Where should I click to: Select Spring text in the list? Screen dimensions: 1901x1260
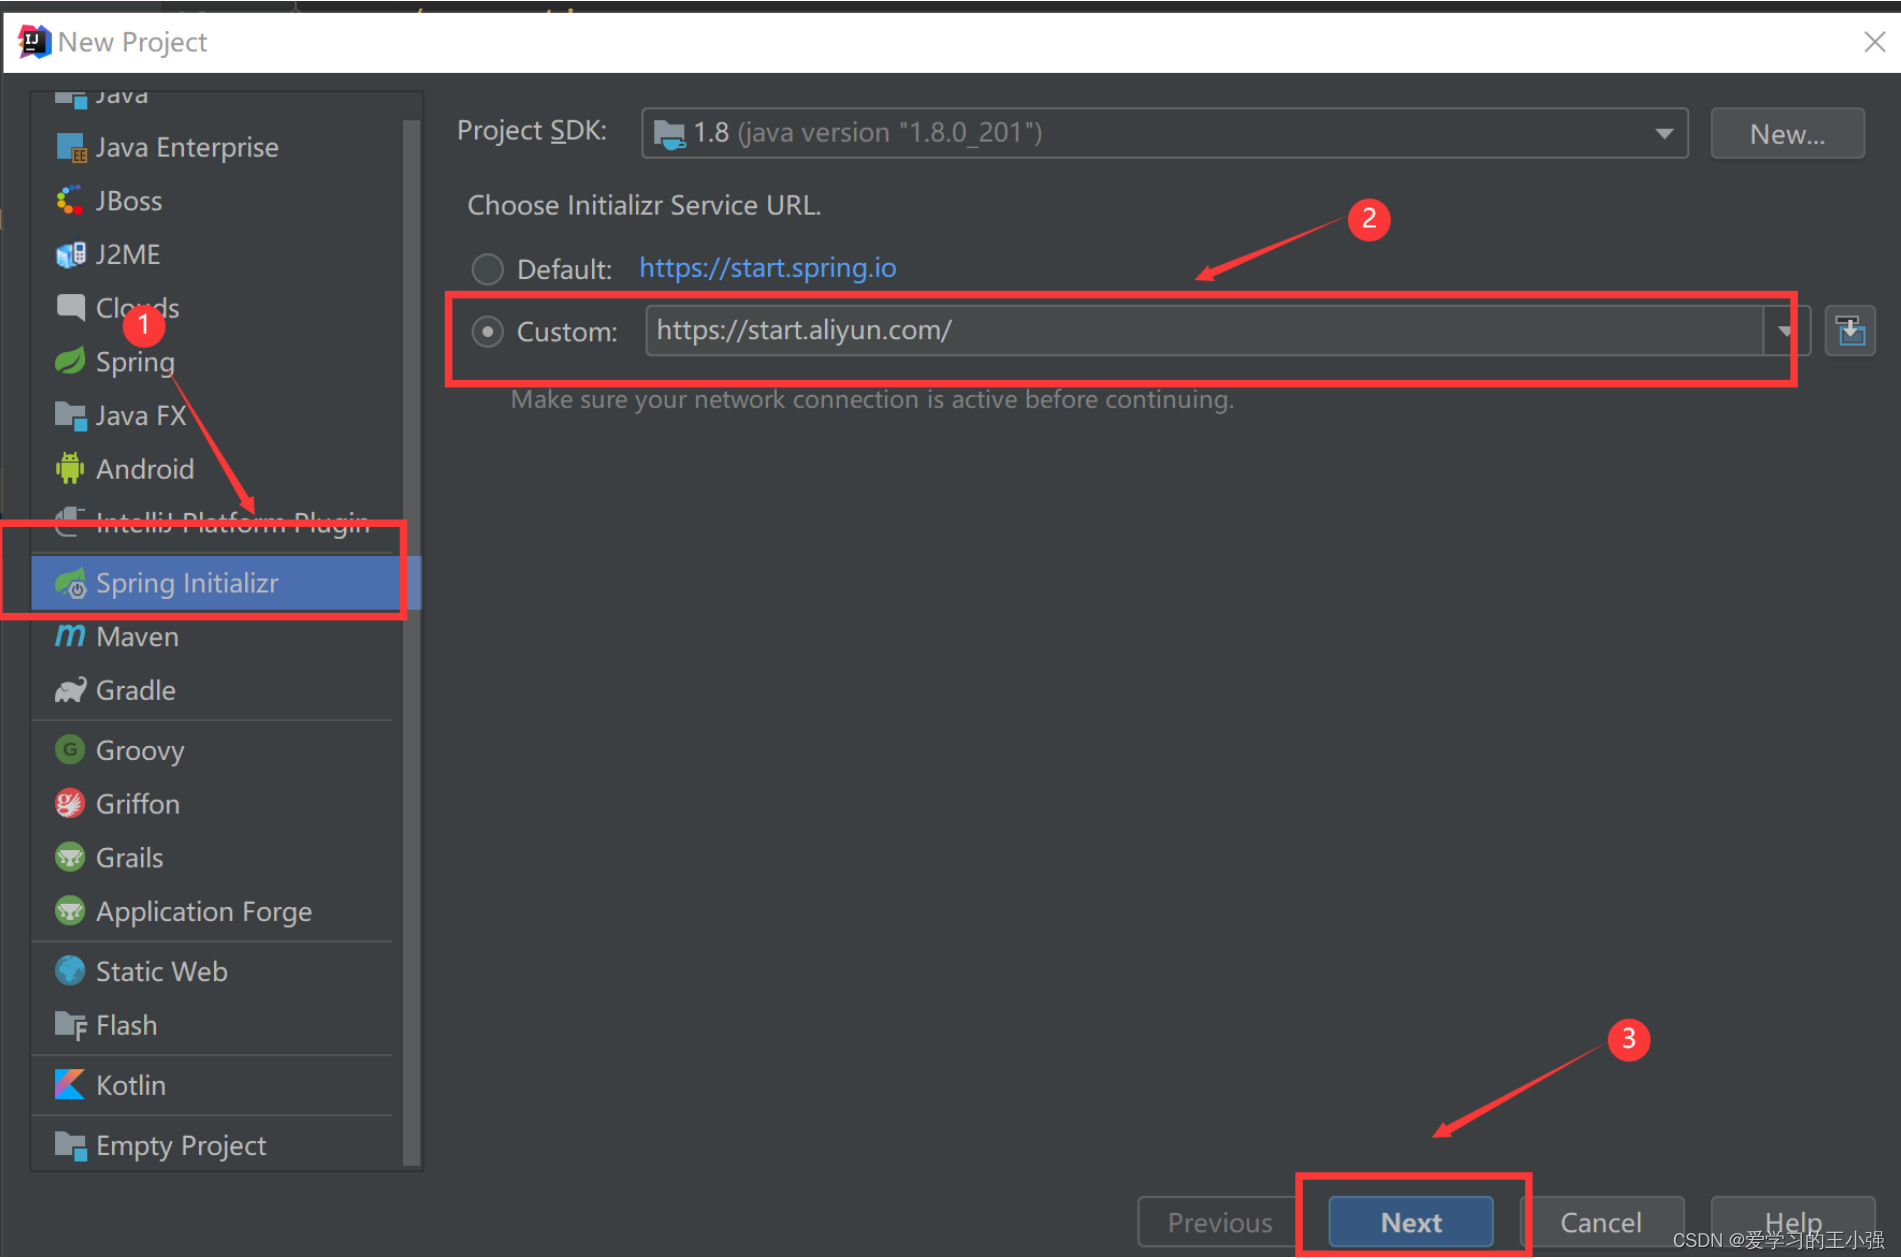tap(135, 362)
